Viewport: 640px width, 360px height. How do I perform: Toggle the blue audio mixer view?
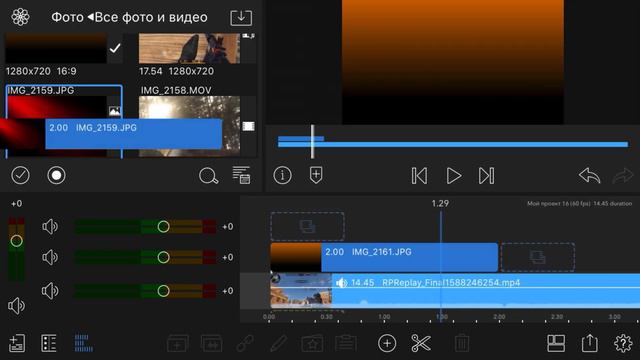click(x=83, y=343)
